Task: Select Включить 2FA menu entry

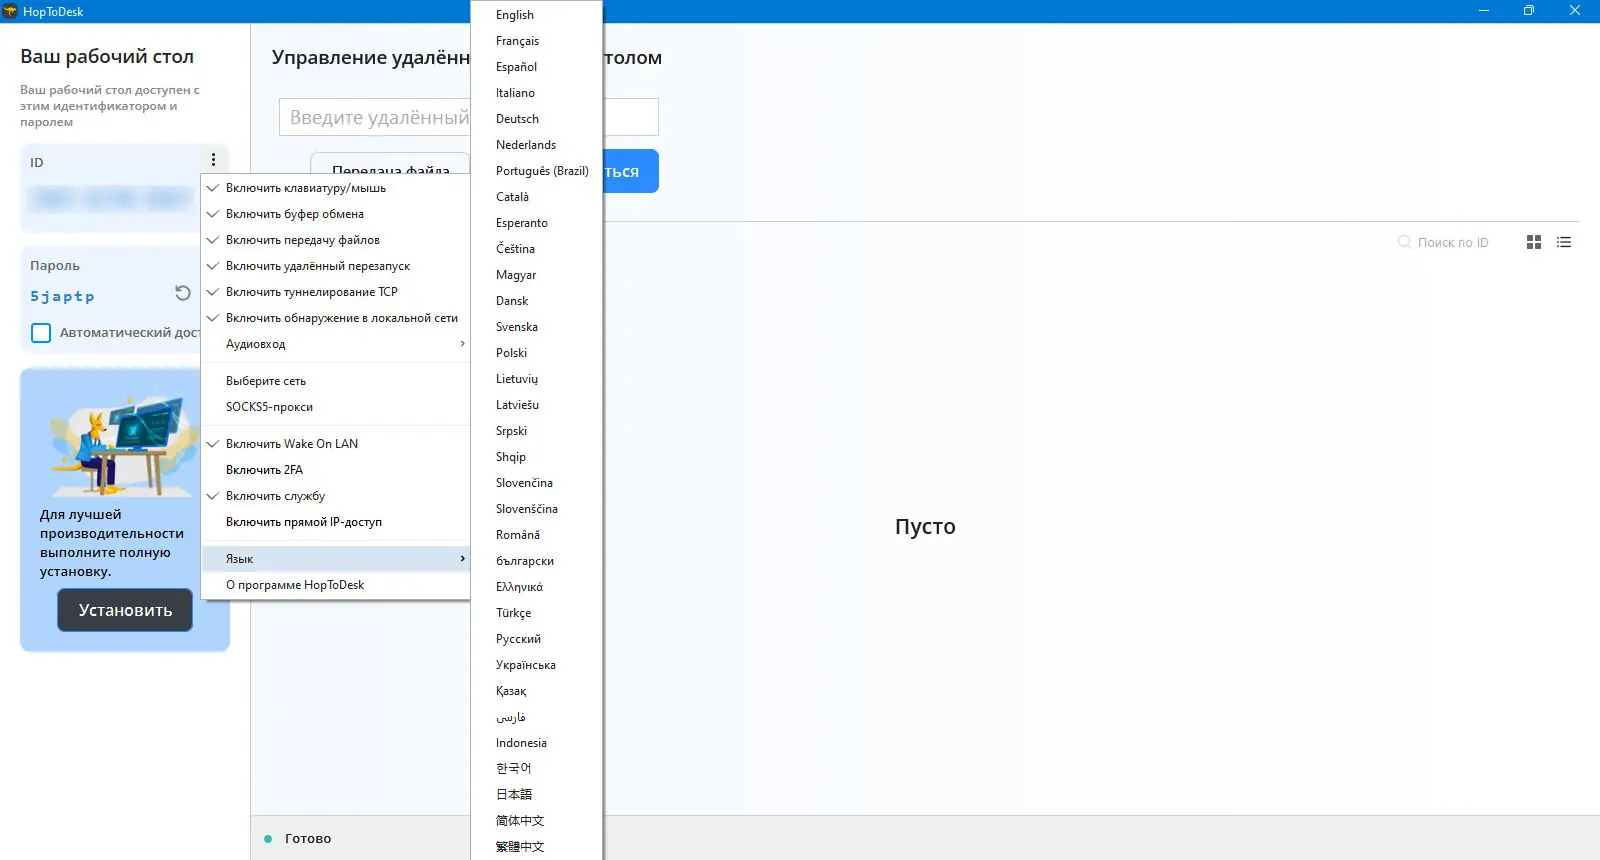Action: (336, 470)
